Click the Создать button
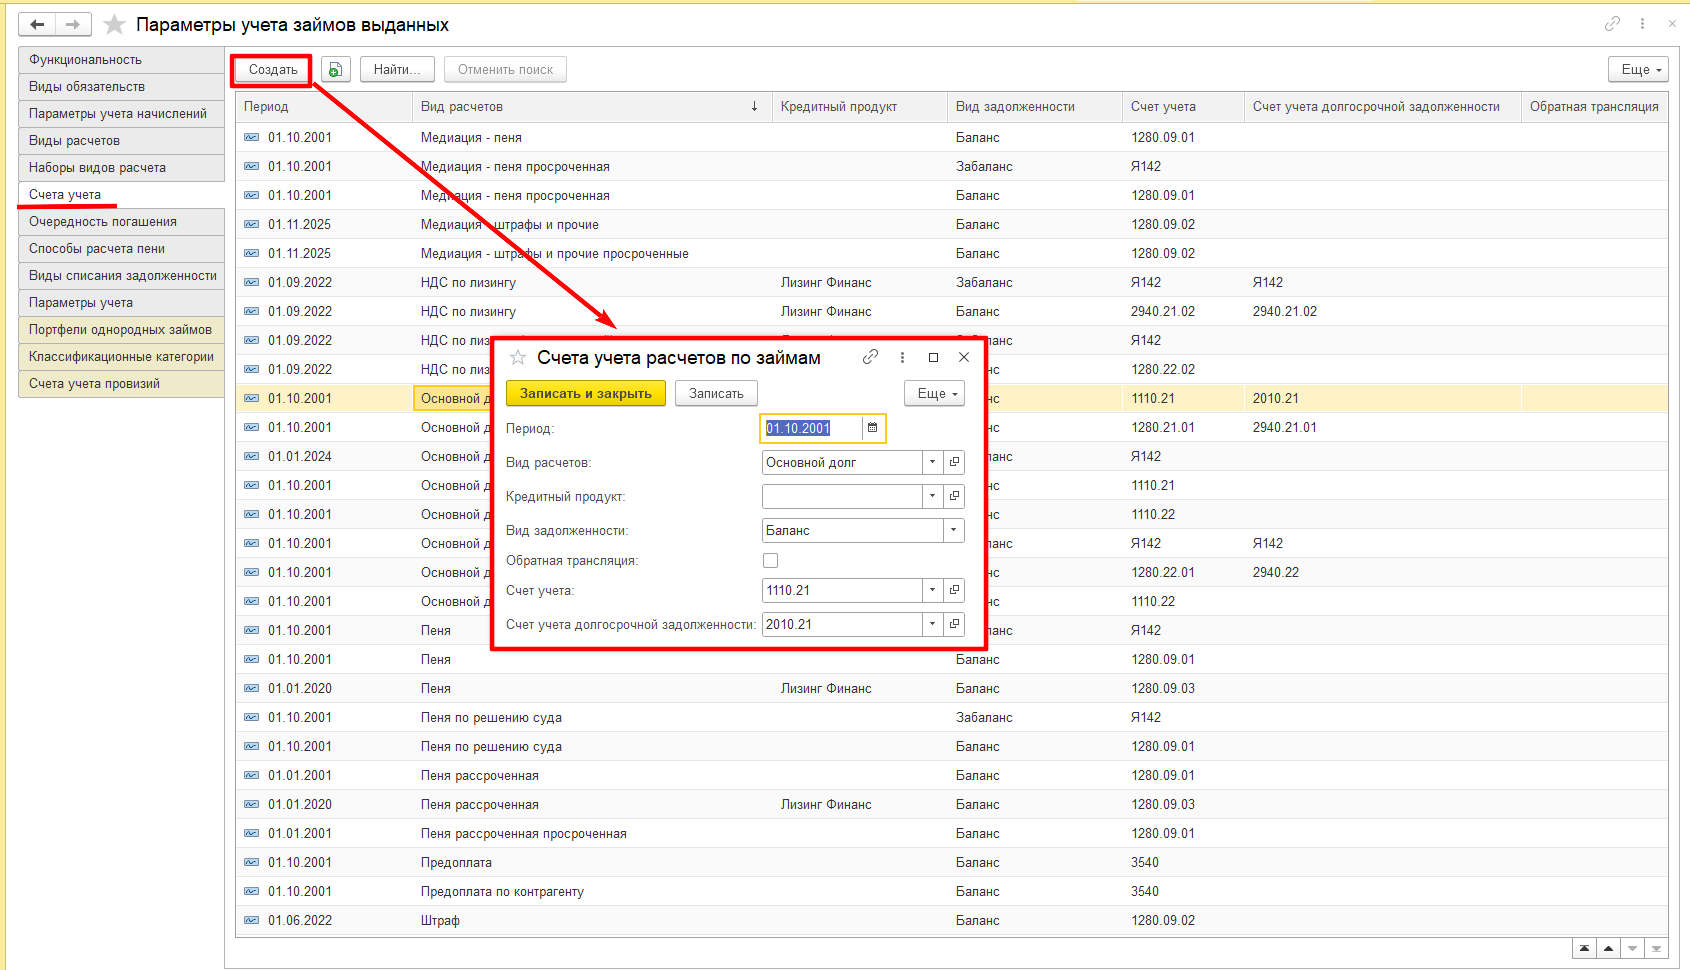 pos(273,69)
